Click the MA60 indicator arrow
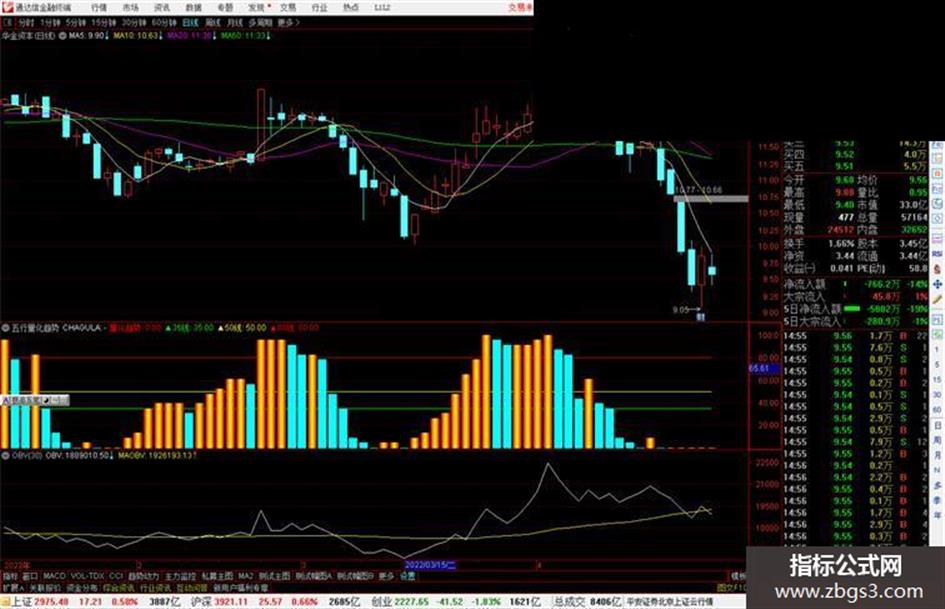 point(269,36)
